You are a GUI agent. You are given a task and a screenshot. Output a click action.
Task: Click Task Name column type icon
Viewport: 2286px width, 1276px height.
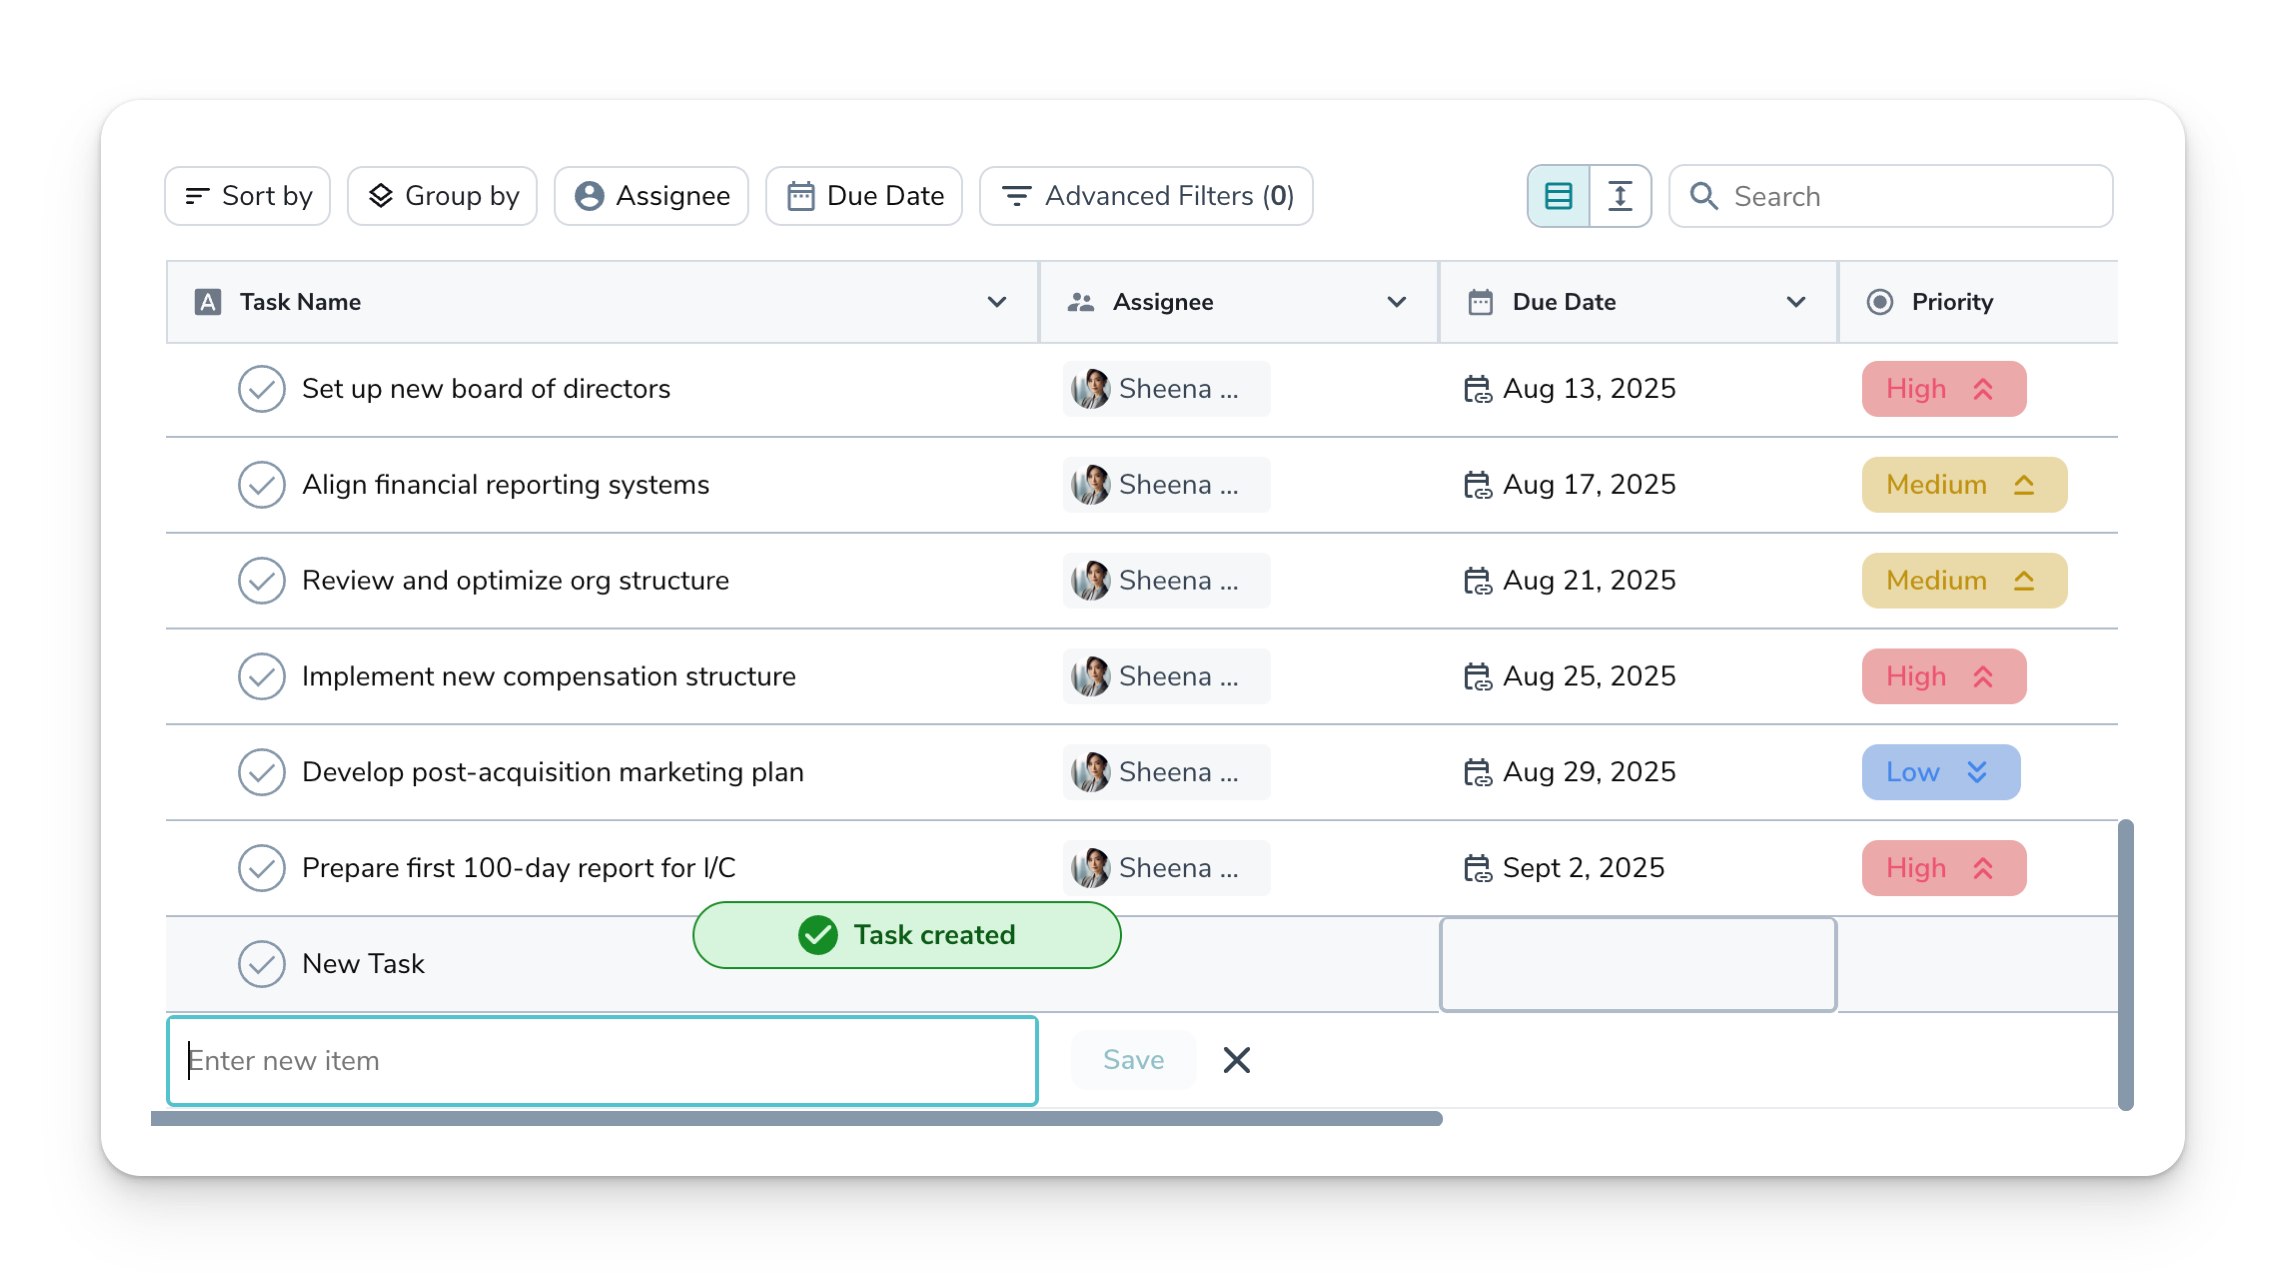click(x=208, y=302)
